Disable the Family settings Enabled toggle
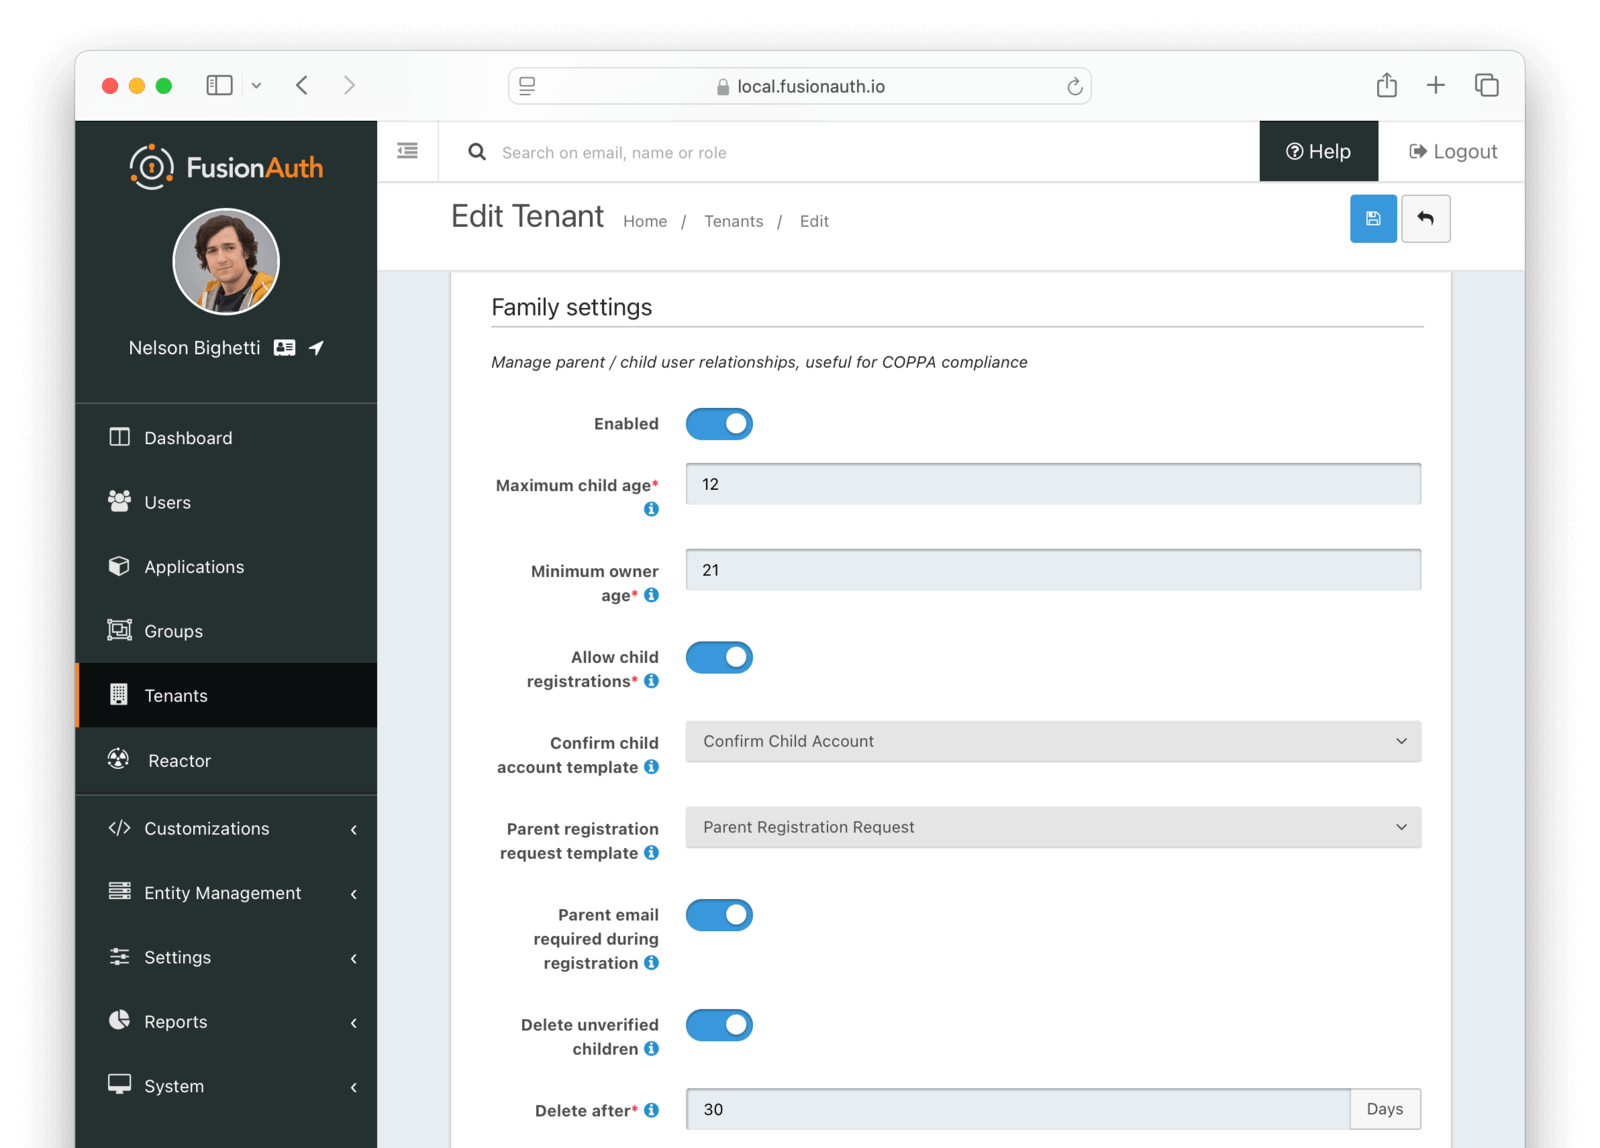This screenshot has height=1148, width=1600. tap(719, 424)
